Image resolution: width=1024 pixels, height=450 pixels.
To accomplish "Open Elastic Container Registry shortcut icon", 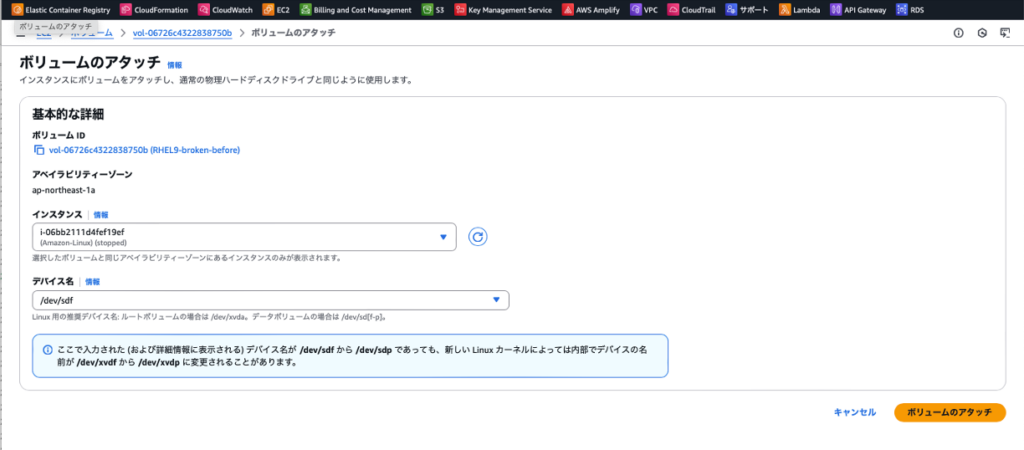I will click(x=17, y=10).
